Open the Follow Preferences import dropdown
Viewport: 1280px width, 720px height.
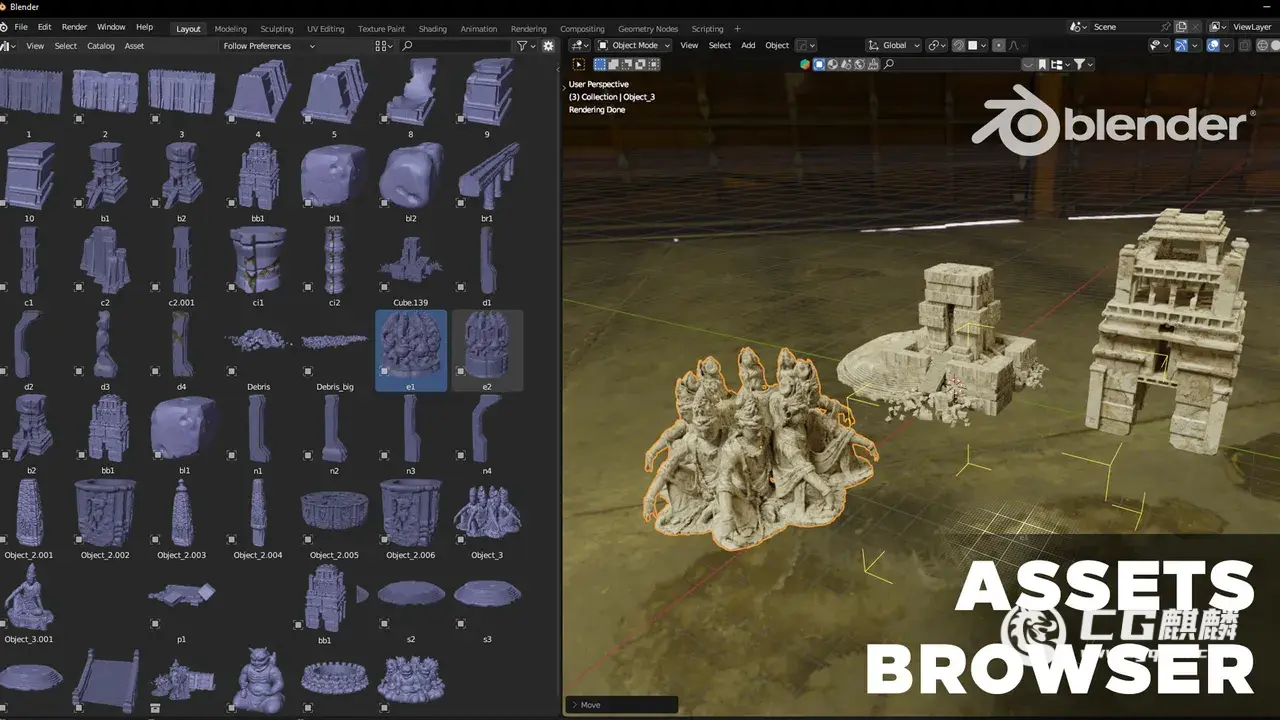[x=268, y=46]
